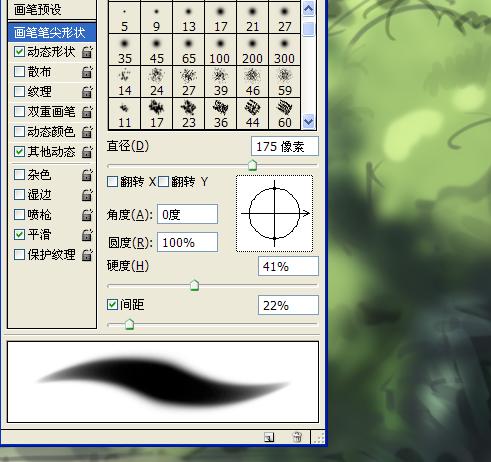This screenshot has width=491, height=462.
Task: Click the 直径 diameter value field
Action: [285, 146]
